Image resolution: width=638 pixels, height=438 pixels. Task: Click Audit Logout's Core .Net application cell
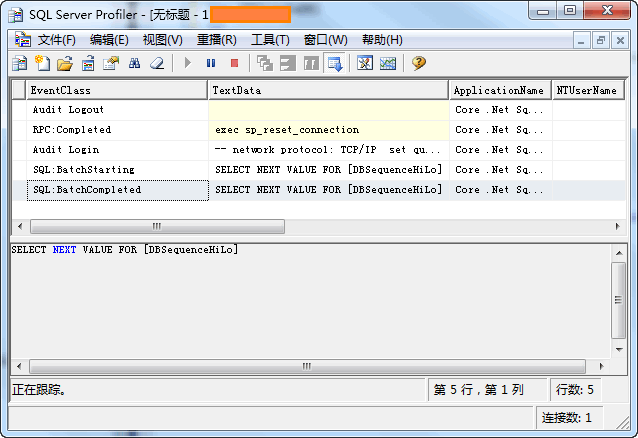click(x=500, y=110)
